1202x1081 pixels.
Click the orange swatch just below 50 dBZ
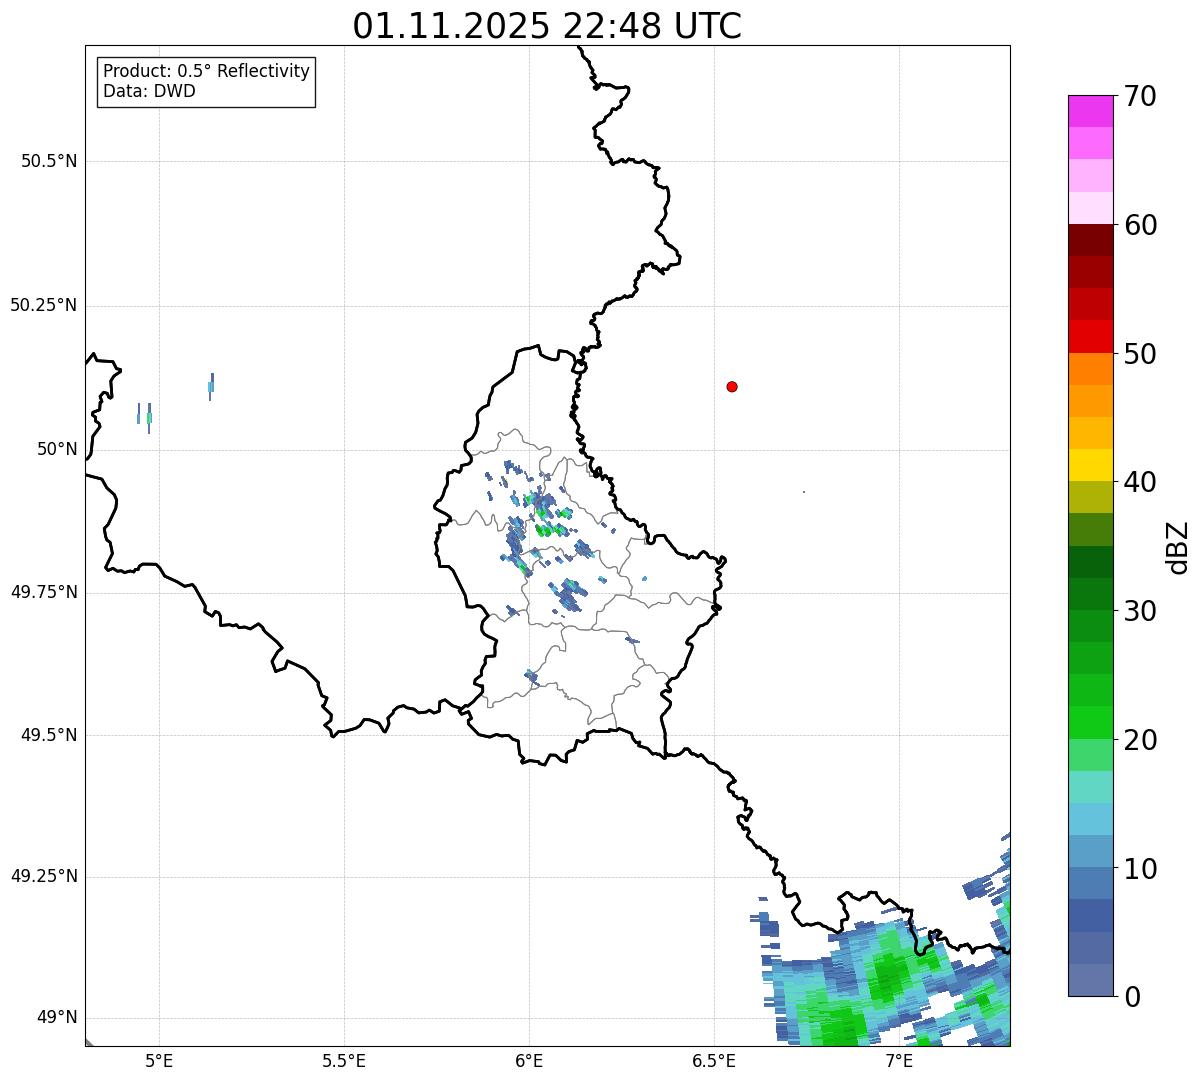[x=1091, y=369]
